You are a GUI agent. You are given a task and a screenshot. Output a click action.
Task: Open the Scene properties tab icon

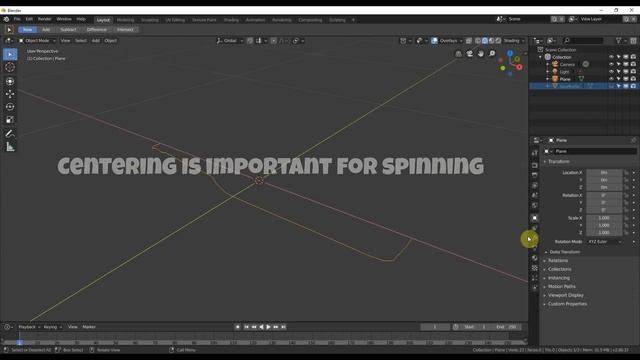click(x=535, y=196)
